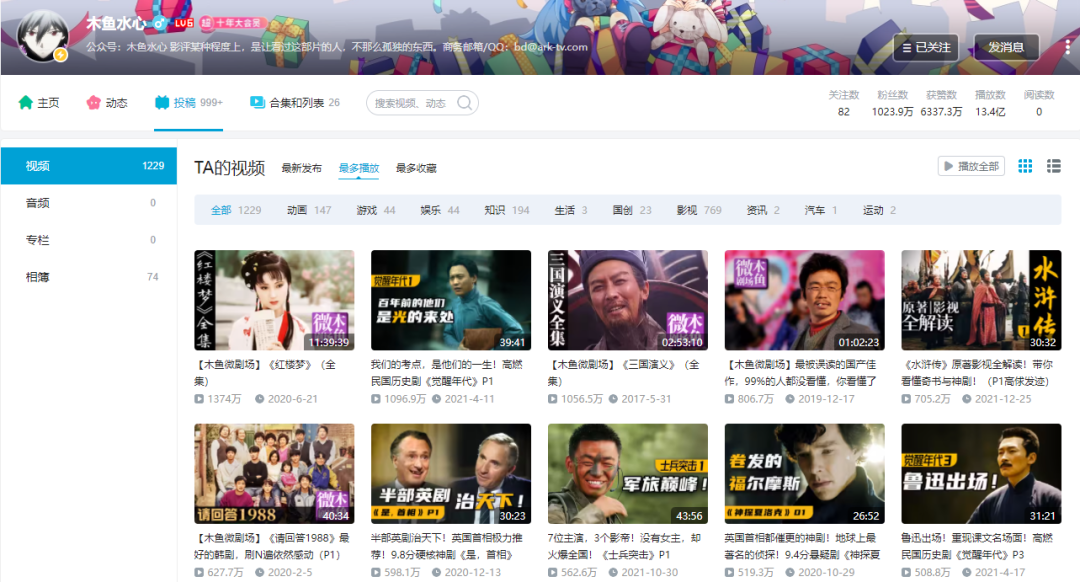Click the 关注数 82 stat
This screenshot has height=582, width=1080.
coord(843,103)
